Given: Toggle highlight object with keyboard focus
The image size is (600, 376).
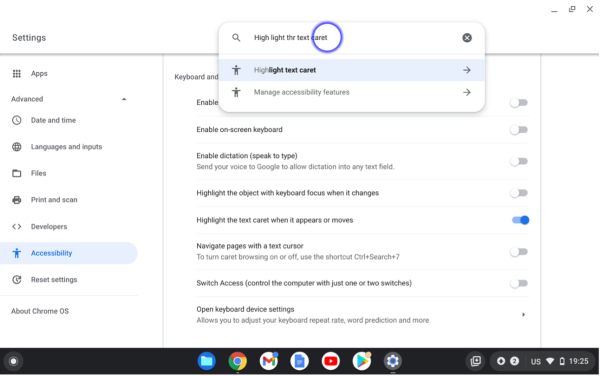Looking at the screenshot, I should click(519, 193).
